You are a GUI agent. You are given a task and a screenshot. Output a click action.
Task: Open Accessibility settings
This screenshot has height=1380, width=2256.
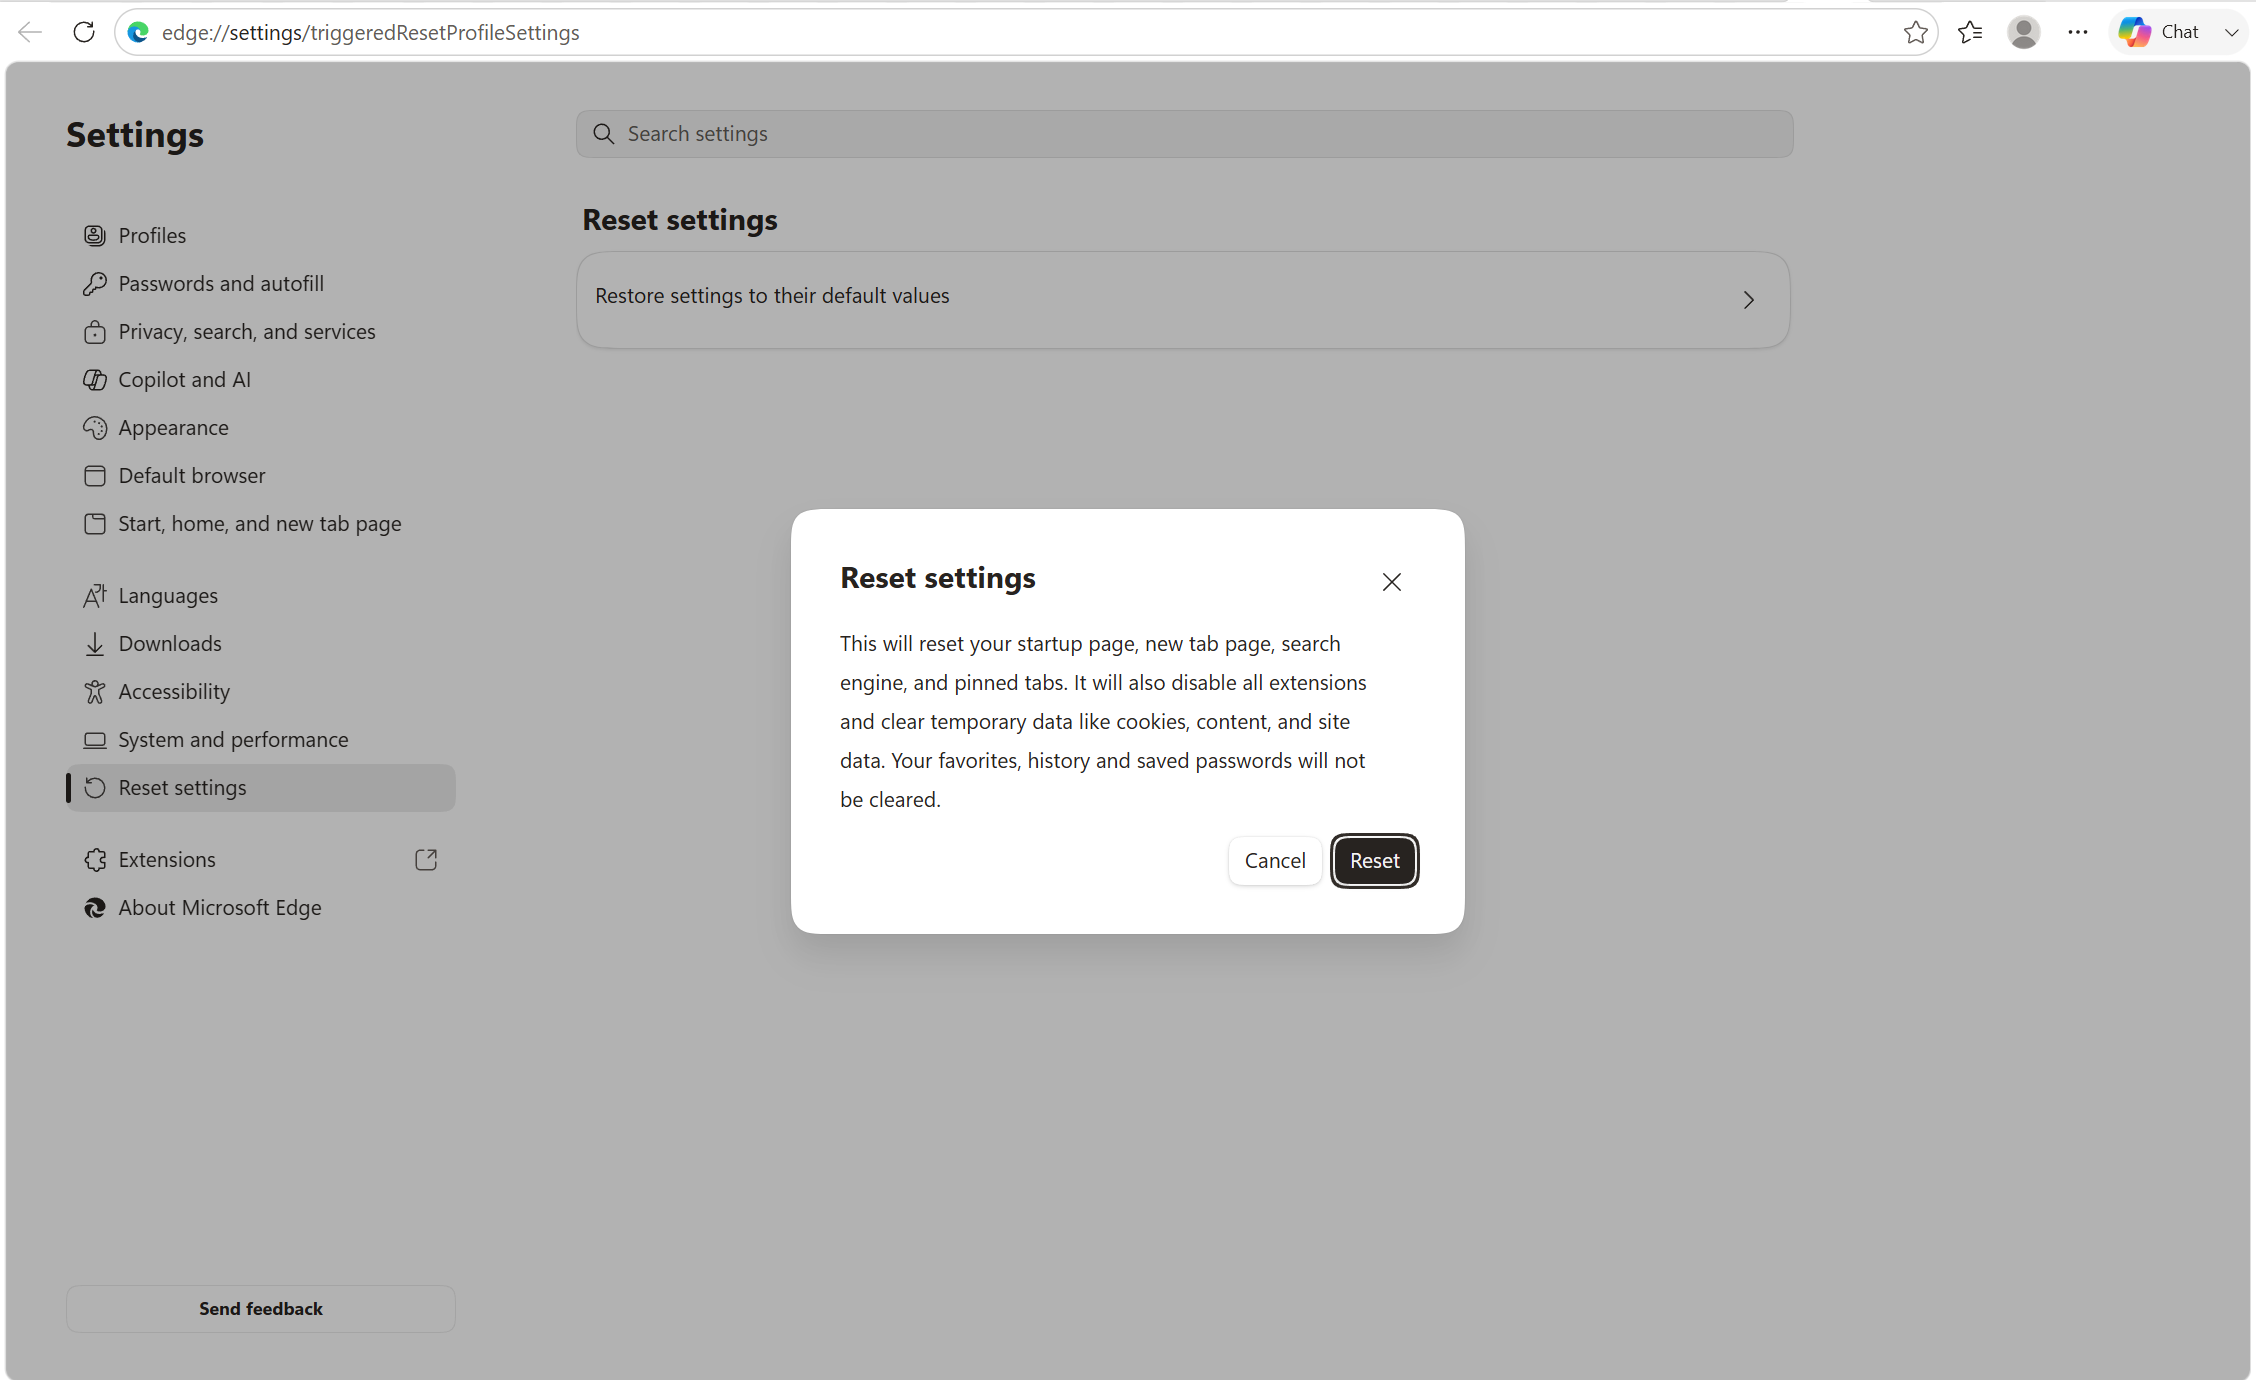(x=261, y=692)
